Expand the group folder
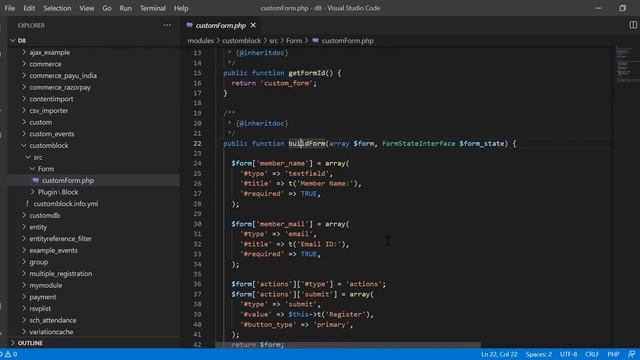The height and width of the screenshot is (360, 640). [x=24, y=262]
